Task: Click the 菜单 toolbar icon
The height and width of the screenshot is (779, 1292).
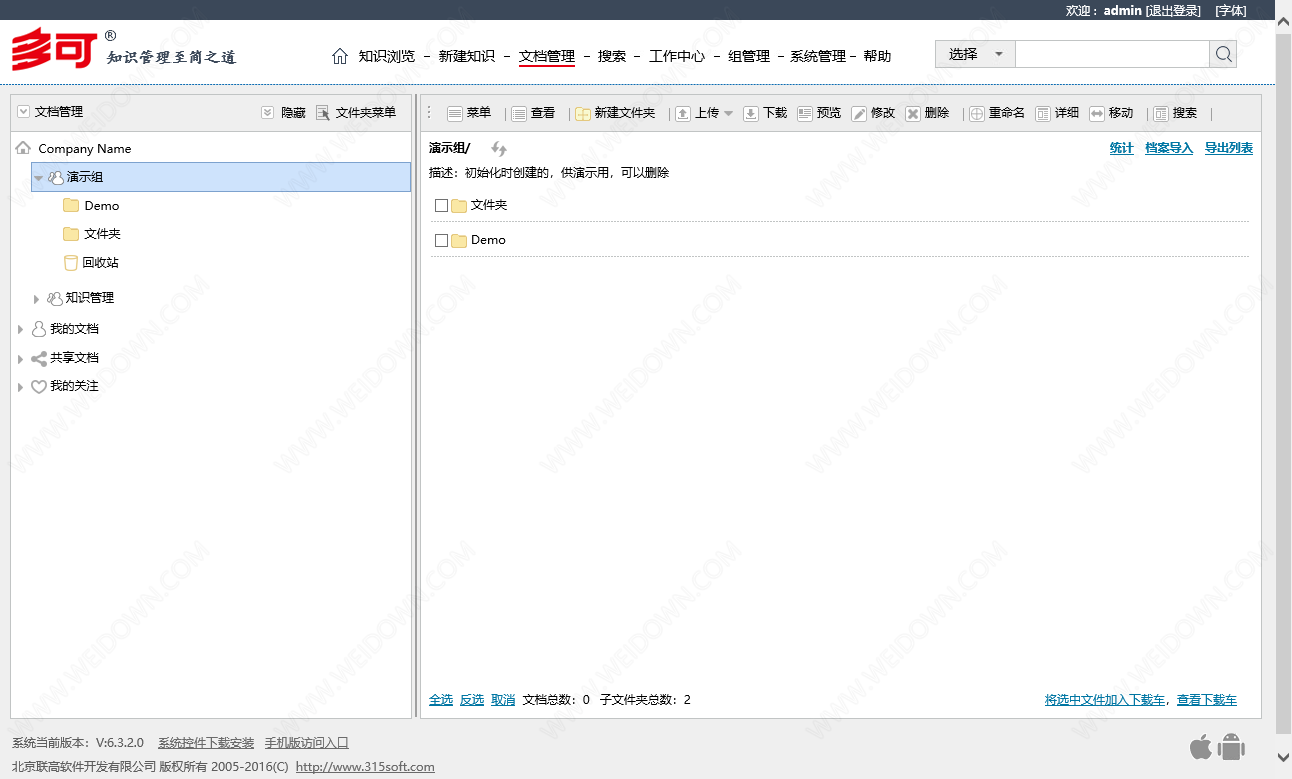Action: point(455,114)
